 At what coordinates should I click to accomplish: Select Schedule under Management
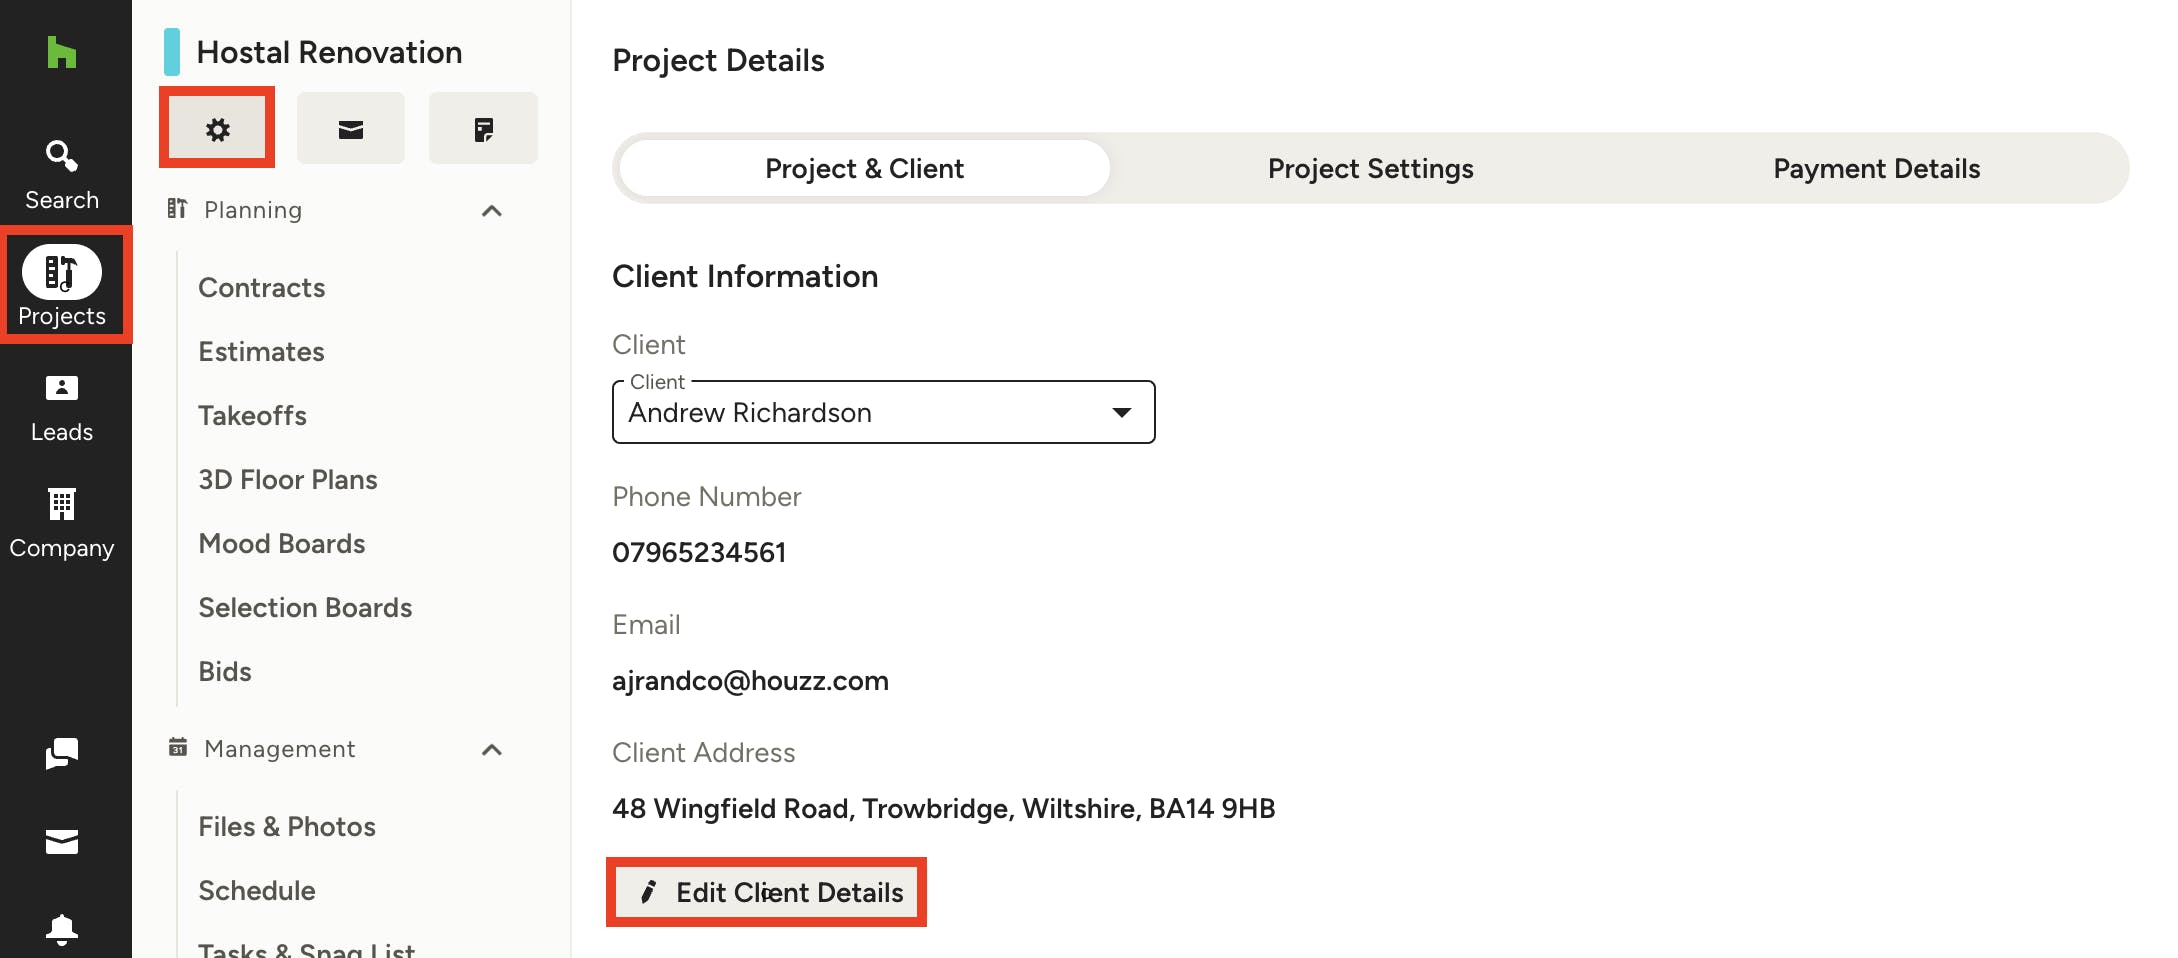pyautogui.click(x=257, y=890)
